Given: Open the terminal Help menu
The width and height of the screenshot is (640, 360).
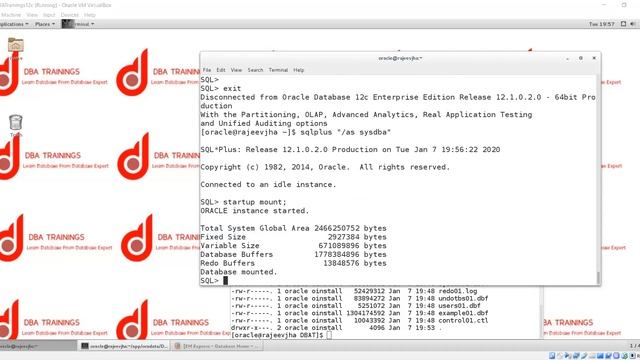Looking at the screenshot, I should coord(299,70).
